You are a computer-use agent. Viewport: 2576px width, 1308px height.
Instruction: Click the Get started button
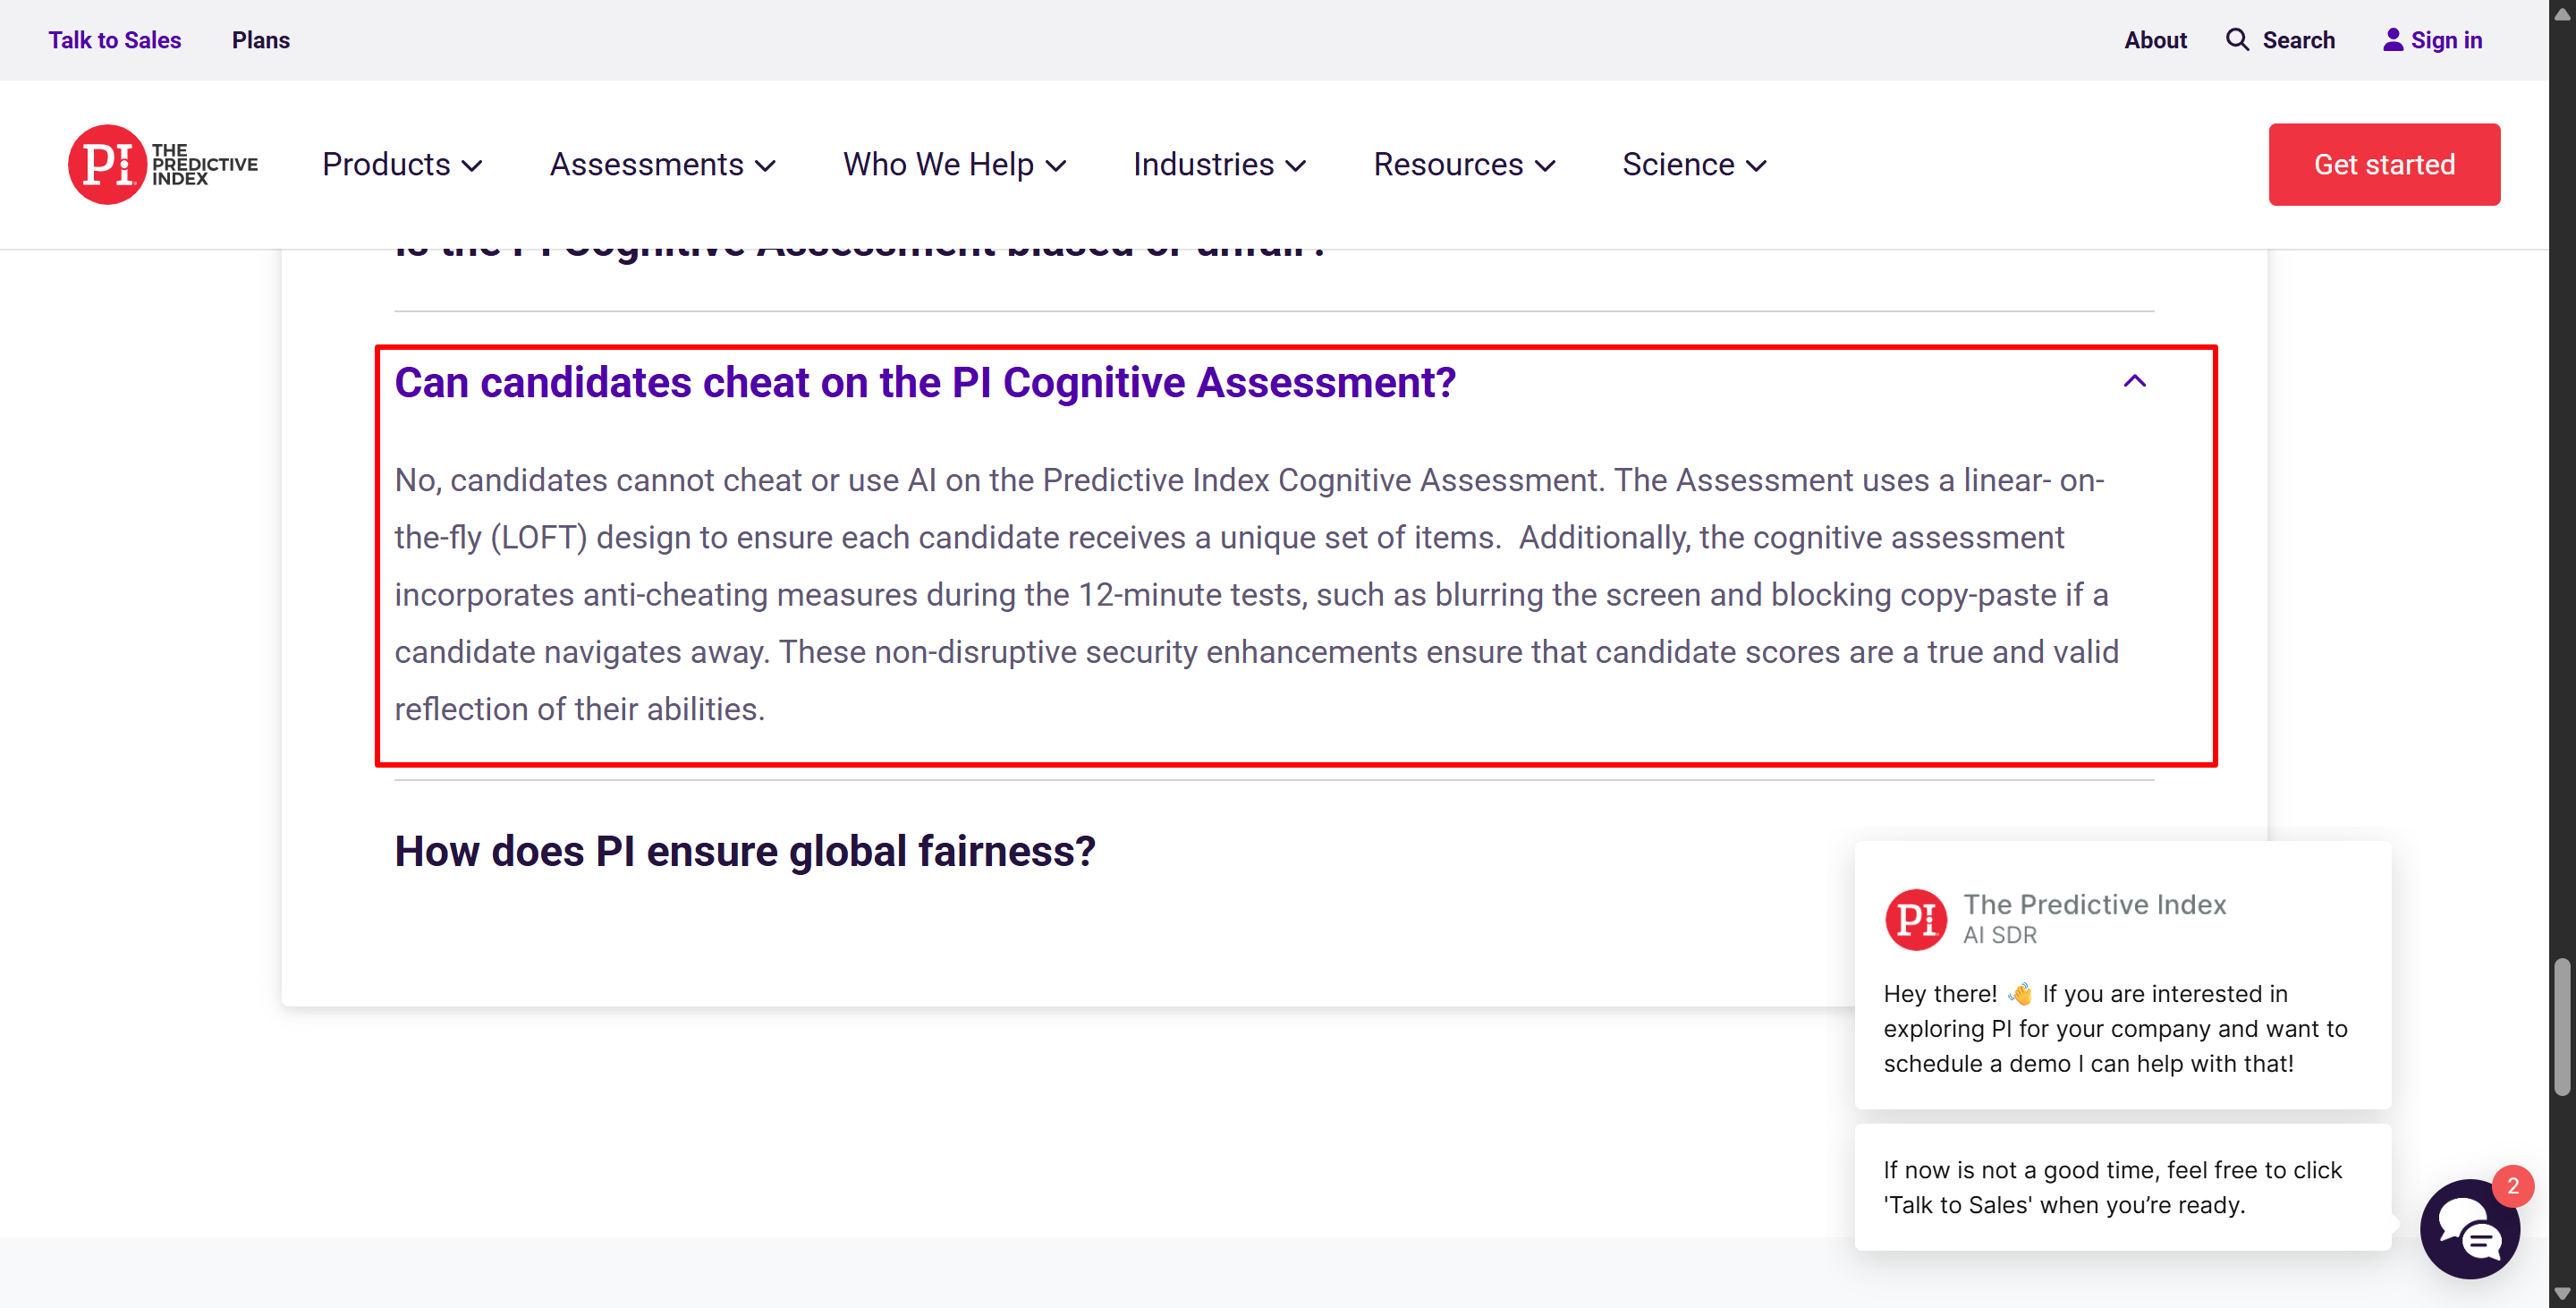coord(2384,164)
